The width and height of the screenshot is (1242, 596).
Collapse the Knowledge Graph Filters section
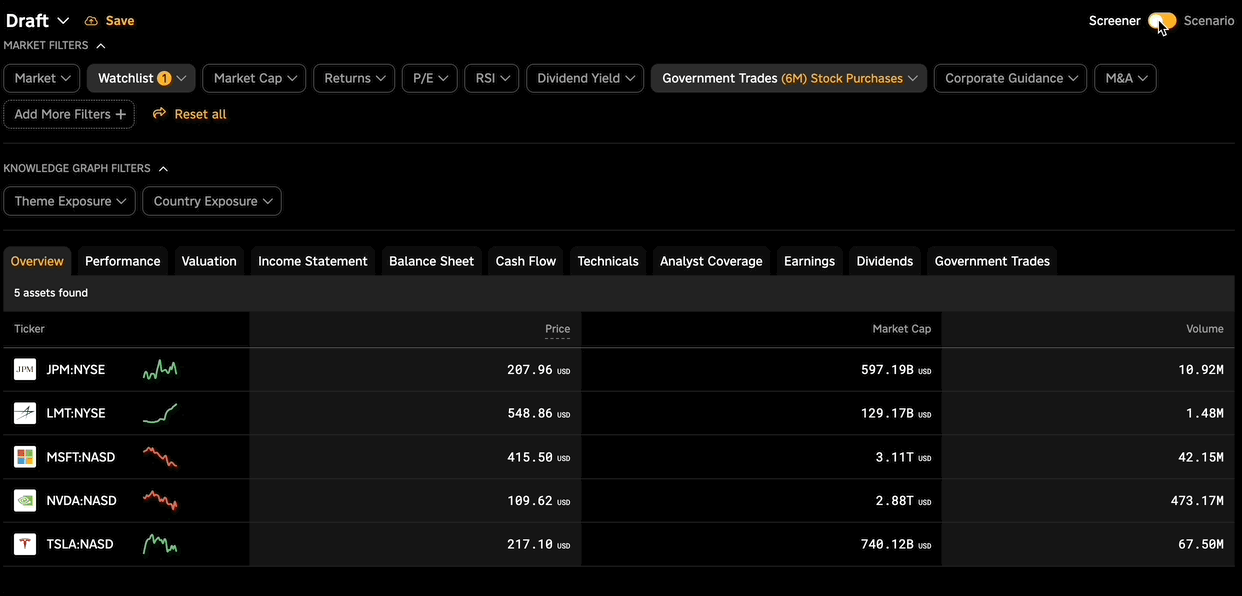click(163, 168)
